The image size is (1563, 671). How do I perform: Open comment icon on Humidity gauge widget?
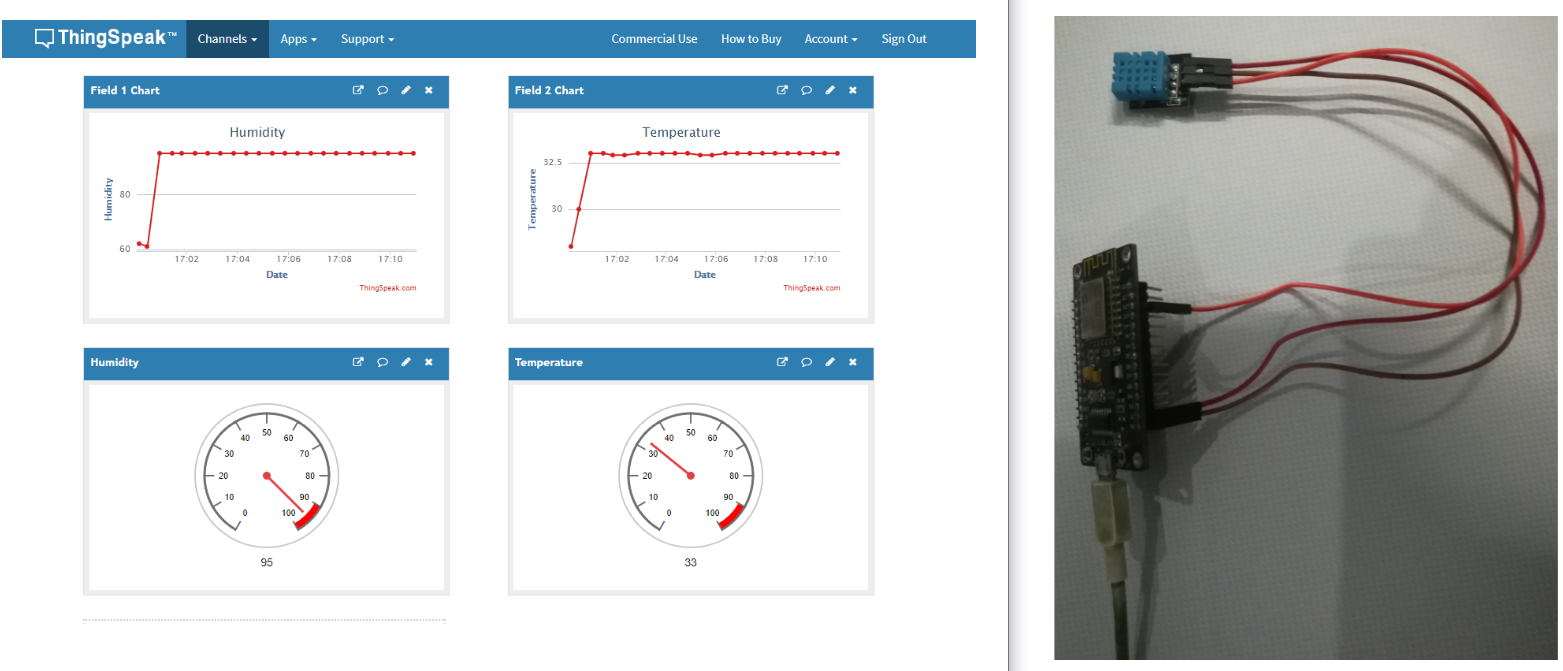(x=382, y=362)
